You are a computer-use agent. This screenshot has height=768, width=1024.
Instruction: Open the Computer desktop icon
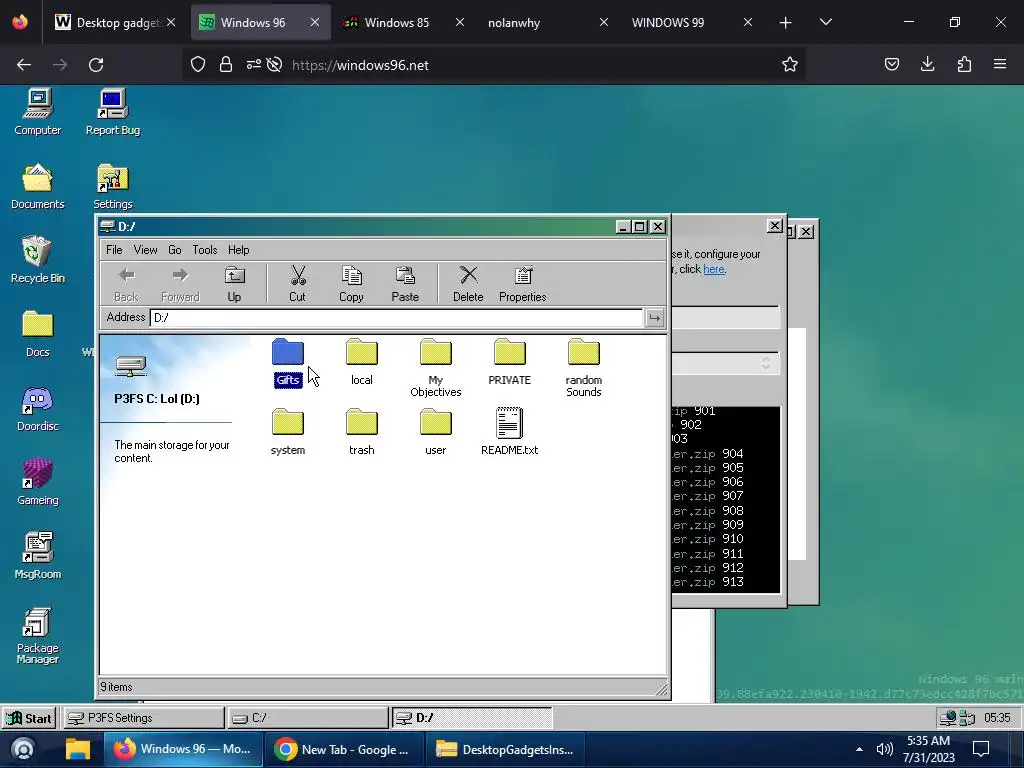click(38, 112)
